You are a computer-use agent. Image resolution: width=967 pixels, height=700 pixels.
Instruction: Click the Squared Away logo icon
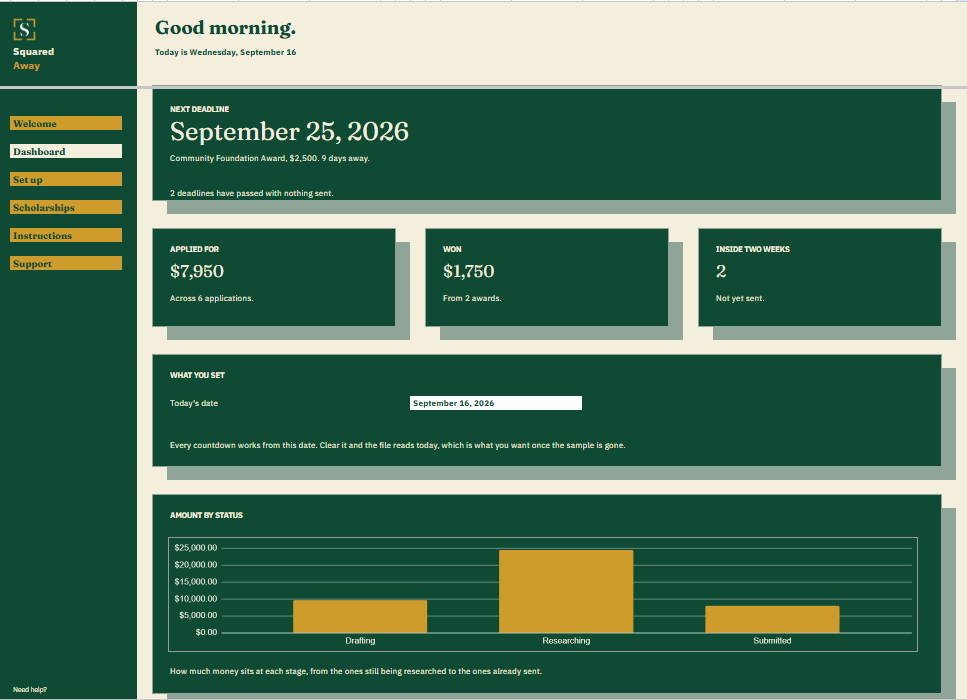click(25, 29)
